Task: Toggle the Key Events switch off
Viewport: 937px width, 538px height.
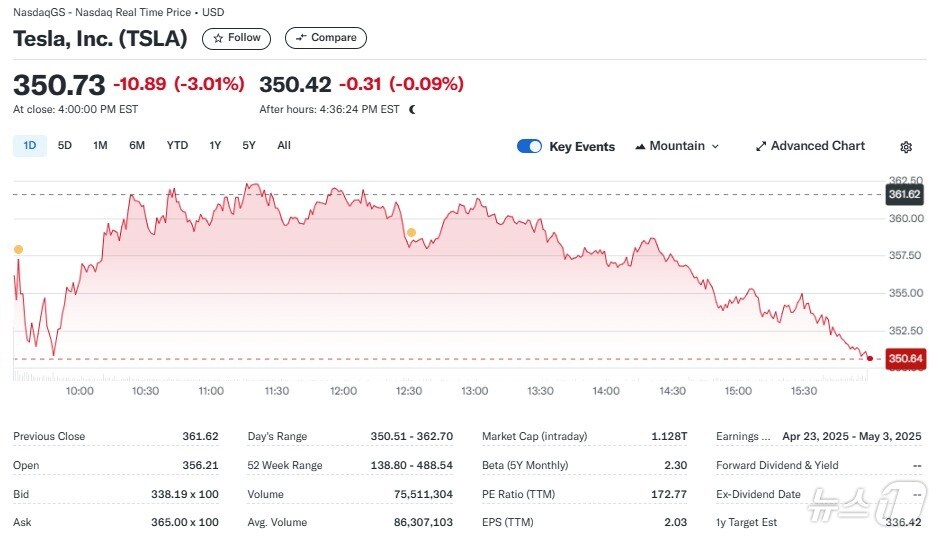Action: tap(529, 146)
